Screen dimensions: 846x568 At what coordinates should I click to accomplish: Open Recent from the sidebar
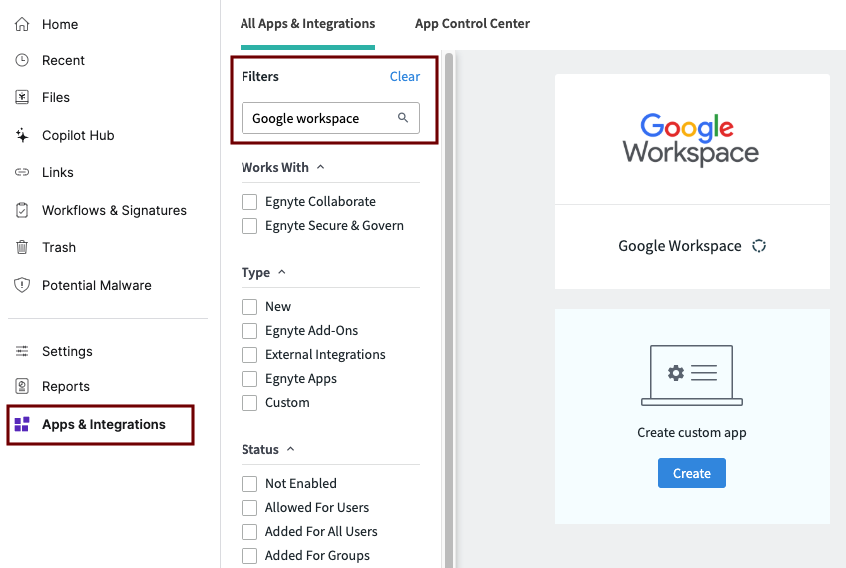coord(63,60)
